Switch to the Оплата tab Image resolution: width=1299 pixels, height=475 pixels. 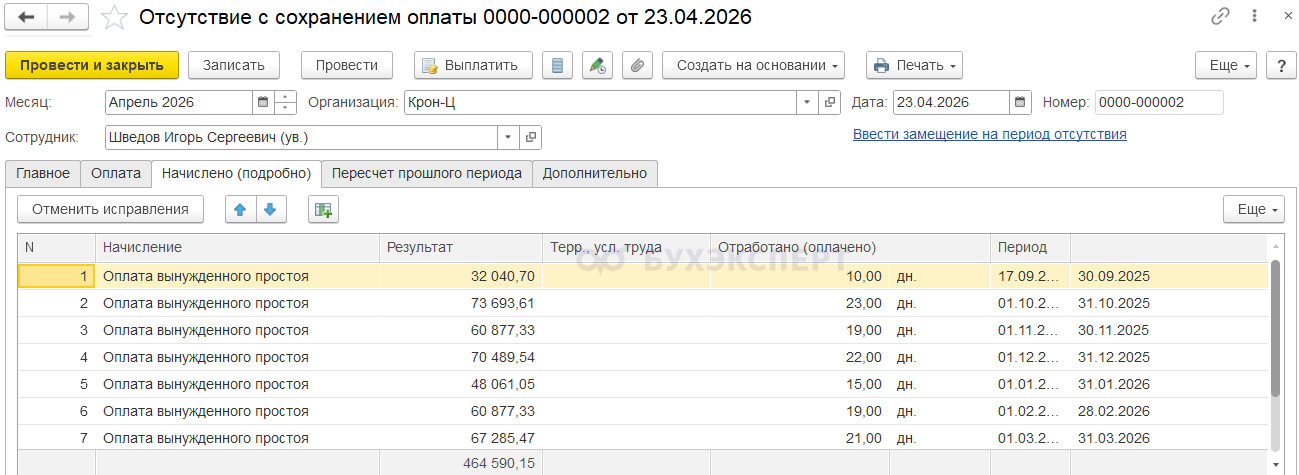tap(116, 173)
